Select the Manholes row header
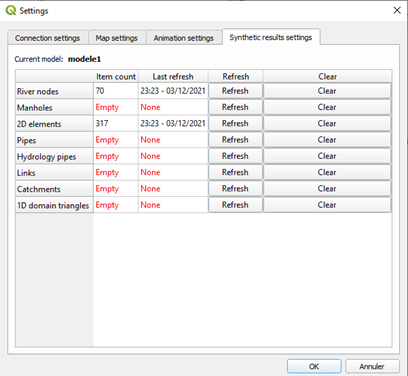408x376 pixels. [54, 107]
